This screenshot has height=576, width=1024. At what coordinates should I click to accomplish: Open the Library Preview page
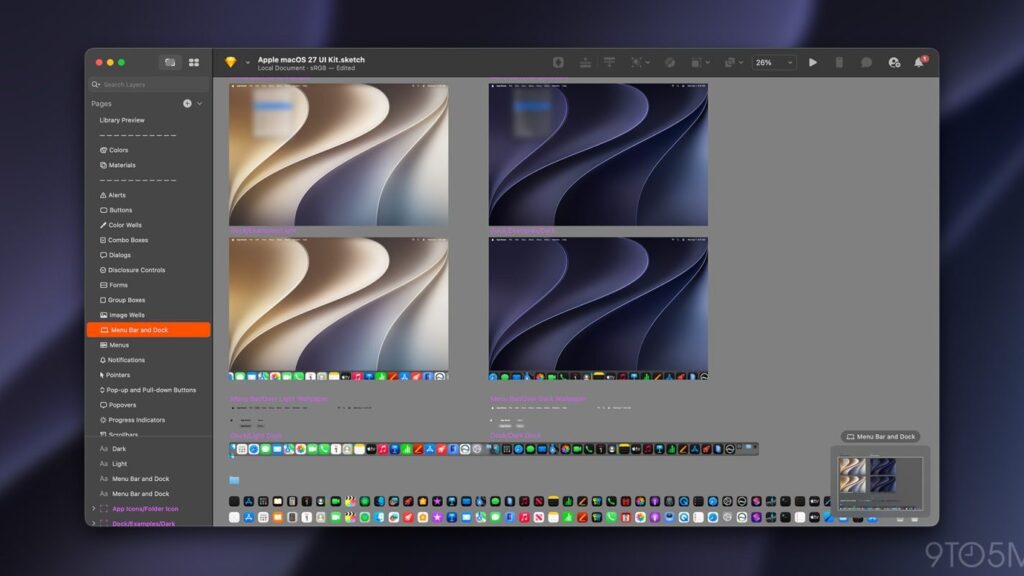pyautogui.click(x=121, y=120)
